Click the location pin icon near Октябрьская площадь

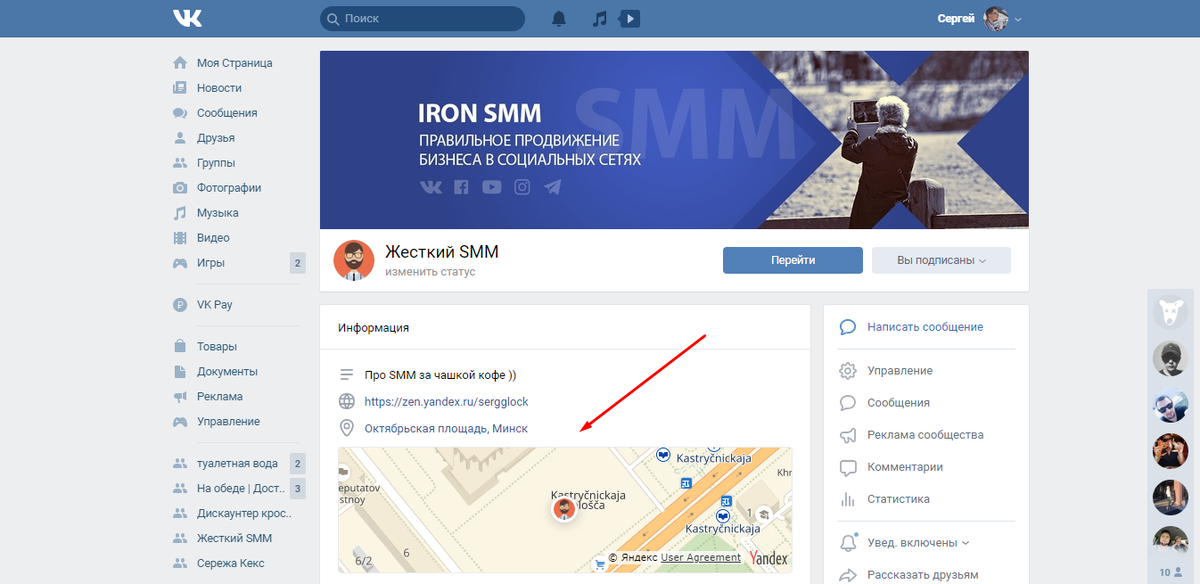[347, 428]
